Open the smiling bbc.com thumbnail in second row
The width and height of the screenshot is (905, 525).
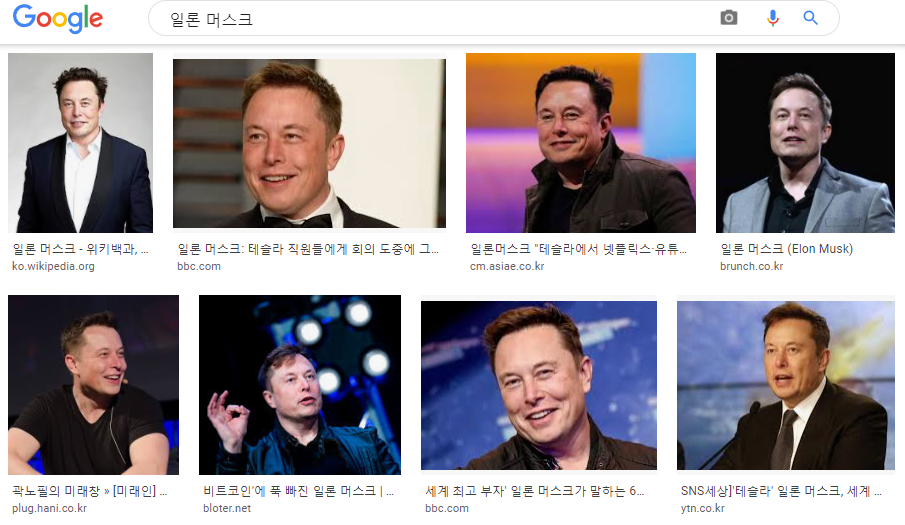[x=538, y=385]
